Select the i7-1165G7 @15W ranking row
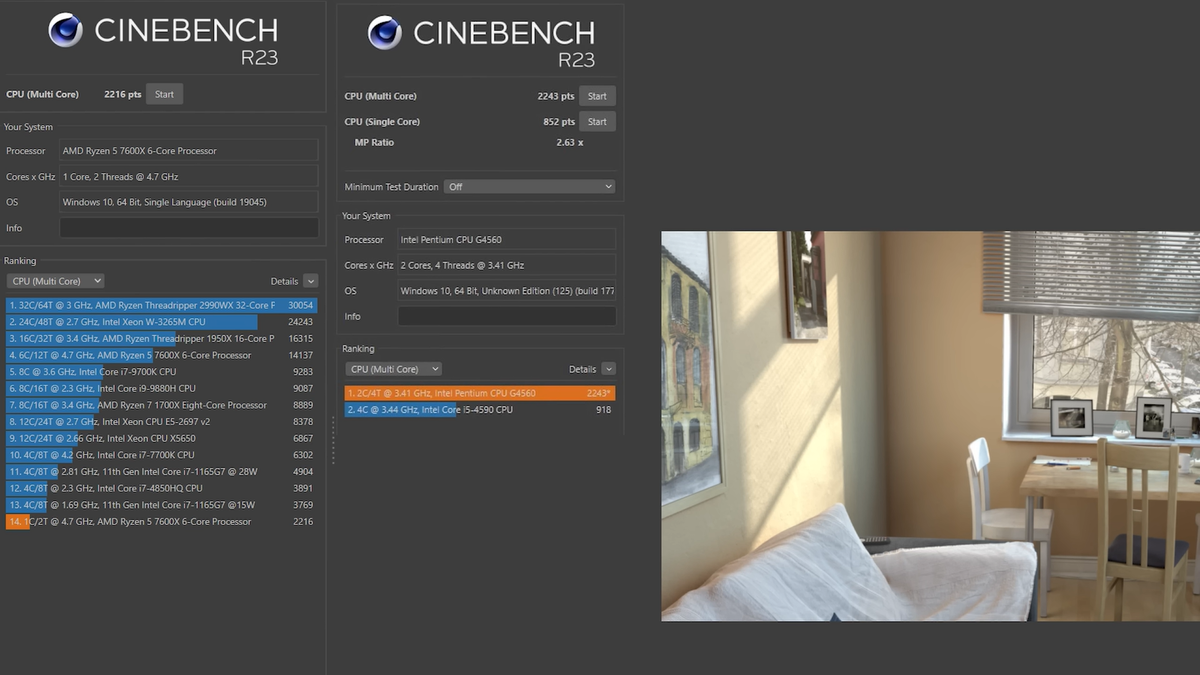Image resolution: width=1200 pixels, height=675 pixels. pos(161,505)
